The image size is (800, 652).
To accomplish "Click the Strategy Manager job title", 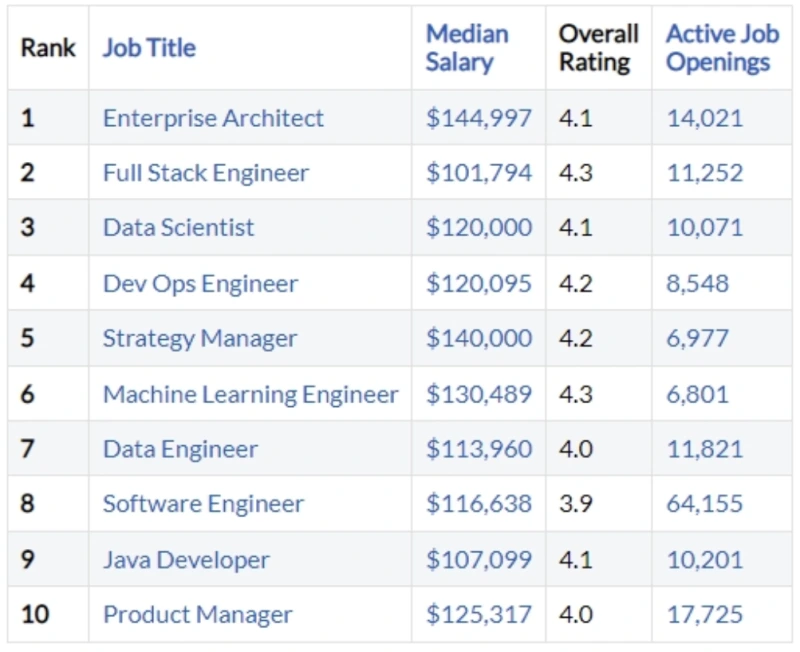I will click(x=200, y=338).
